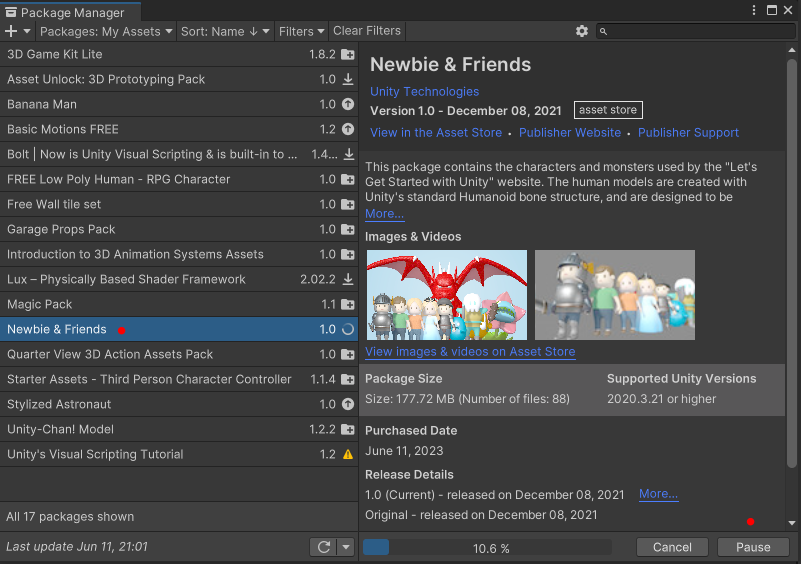This screenshot has height=564, width=801.
Task: Click the import icon for Magic Pack
Action: point(348,304)
